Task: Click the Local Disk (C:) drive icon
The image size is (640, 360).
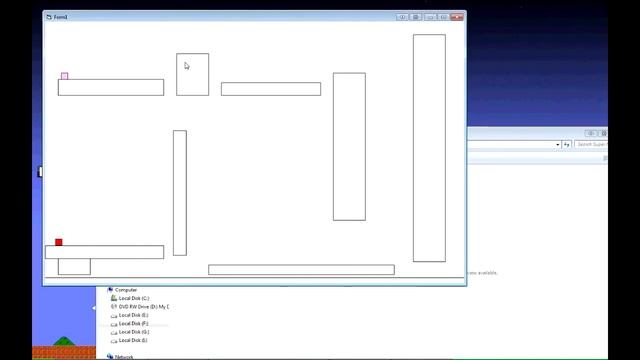Action: pyautogui.click(x=114, y=298)
